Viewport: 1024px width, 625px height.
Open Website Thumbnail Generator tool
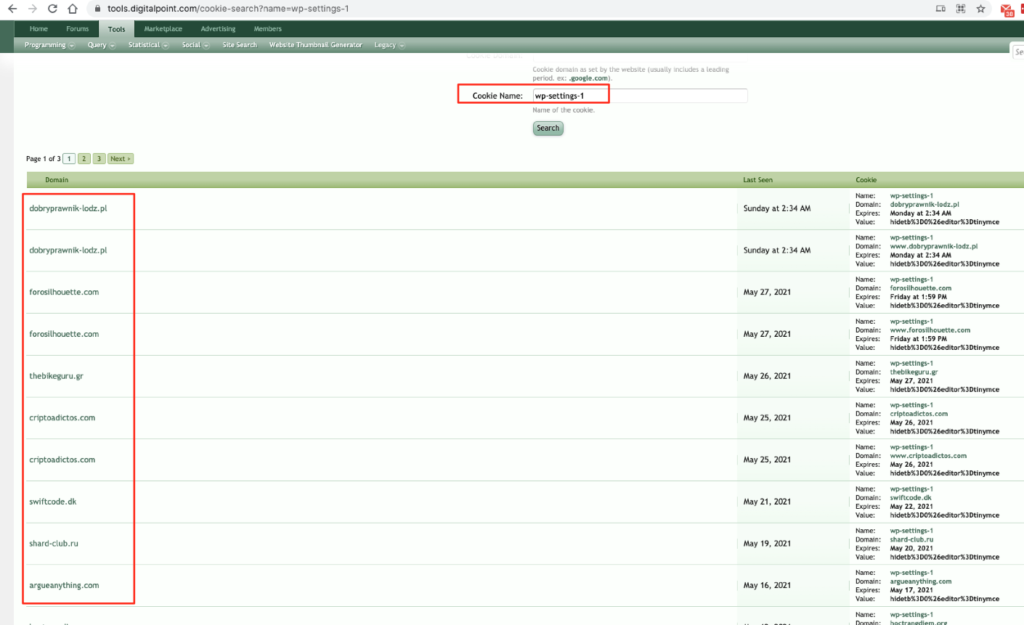click(315, 45)
